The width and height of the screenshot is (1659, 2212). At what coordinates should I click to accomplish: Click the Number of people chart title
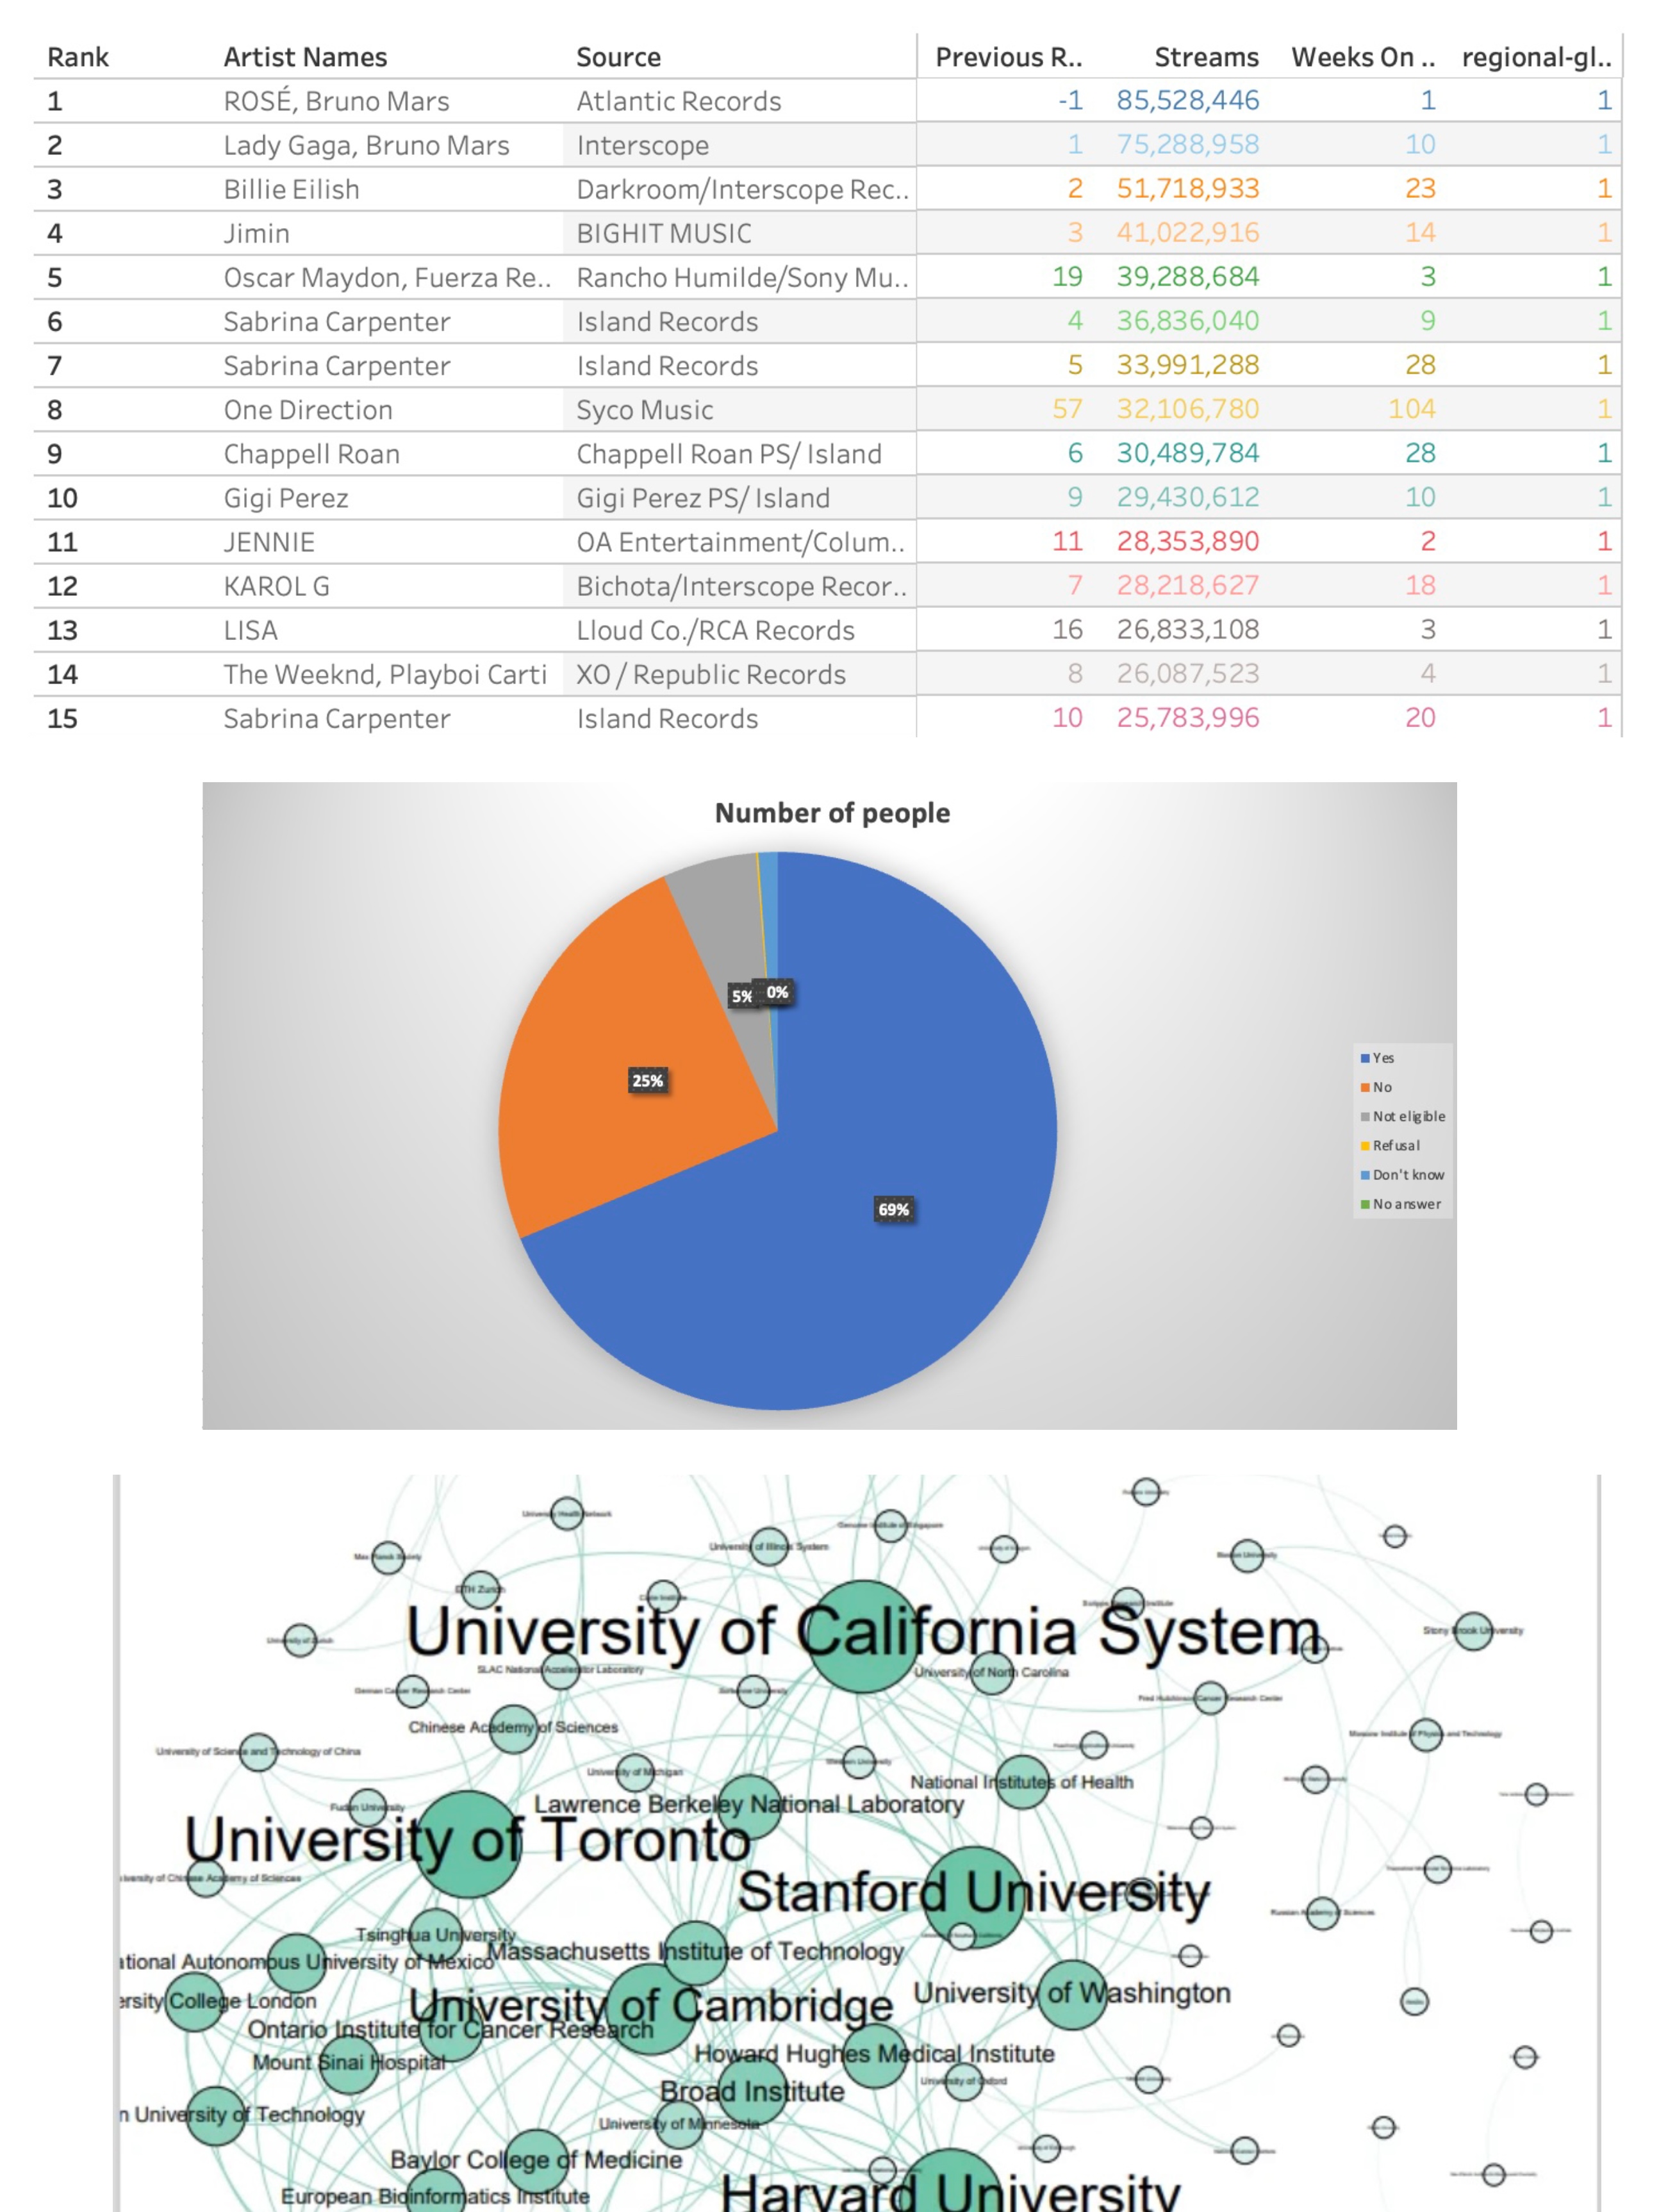832,813
